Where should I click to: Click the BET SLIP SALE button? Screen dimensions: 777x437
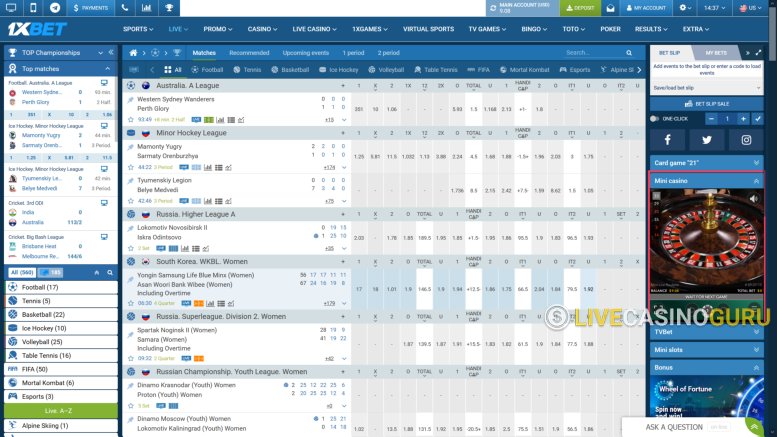707,104
